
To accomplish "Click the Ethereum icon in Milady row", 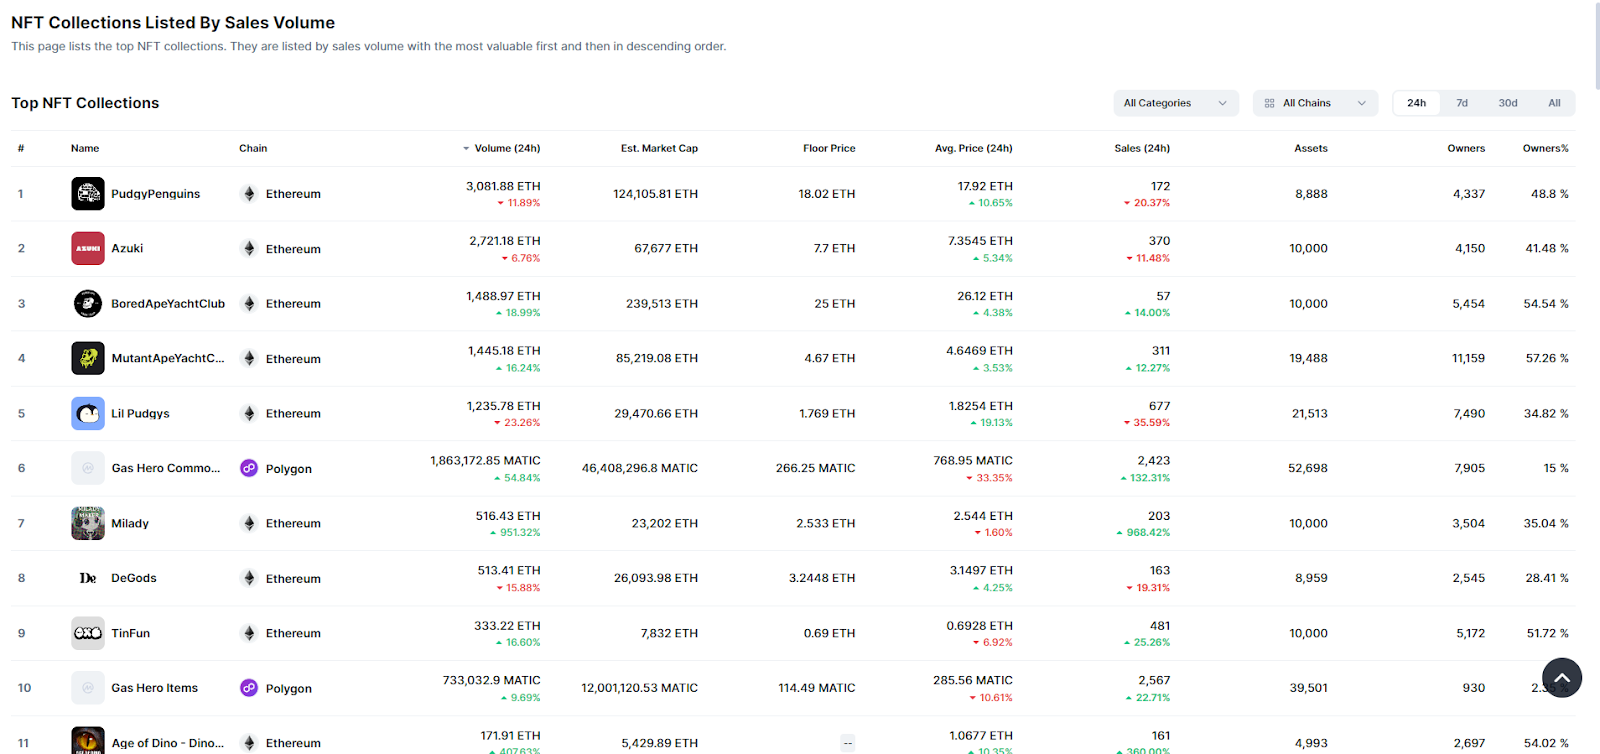I will (249, 523).
